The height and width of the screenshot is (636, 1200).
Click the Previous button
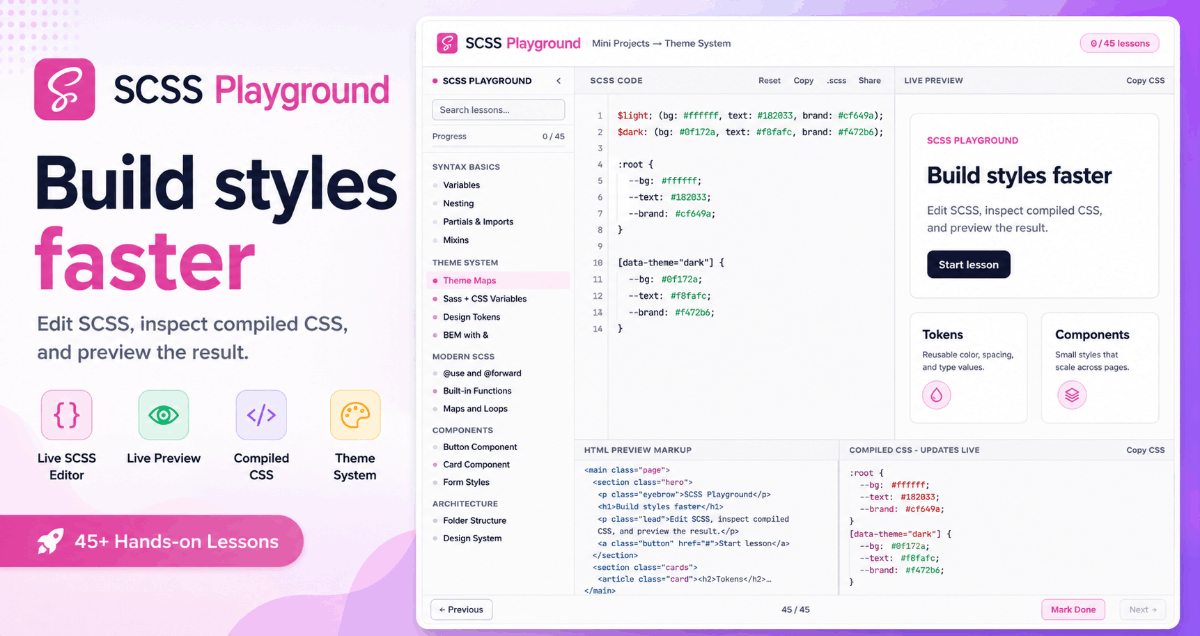tap(461, 609)
